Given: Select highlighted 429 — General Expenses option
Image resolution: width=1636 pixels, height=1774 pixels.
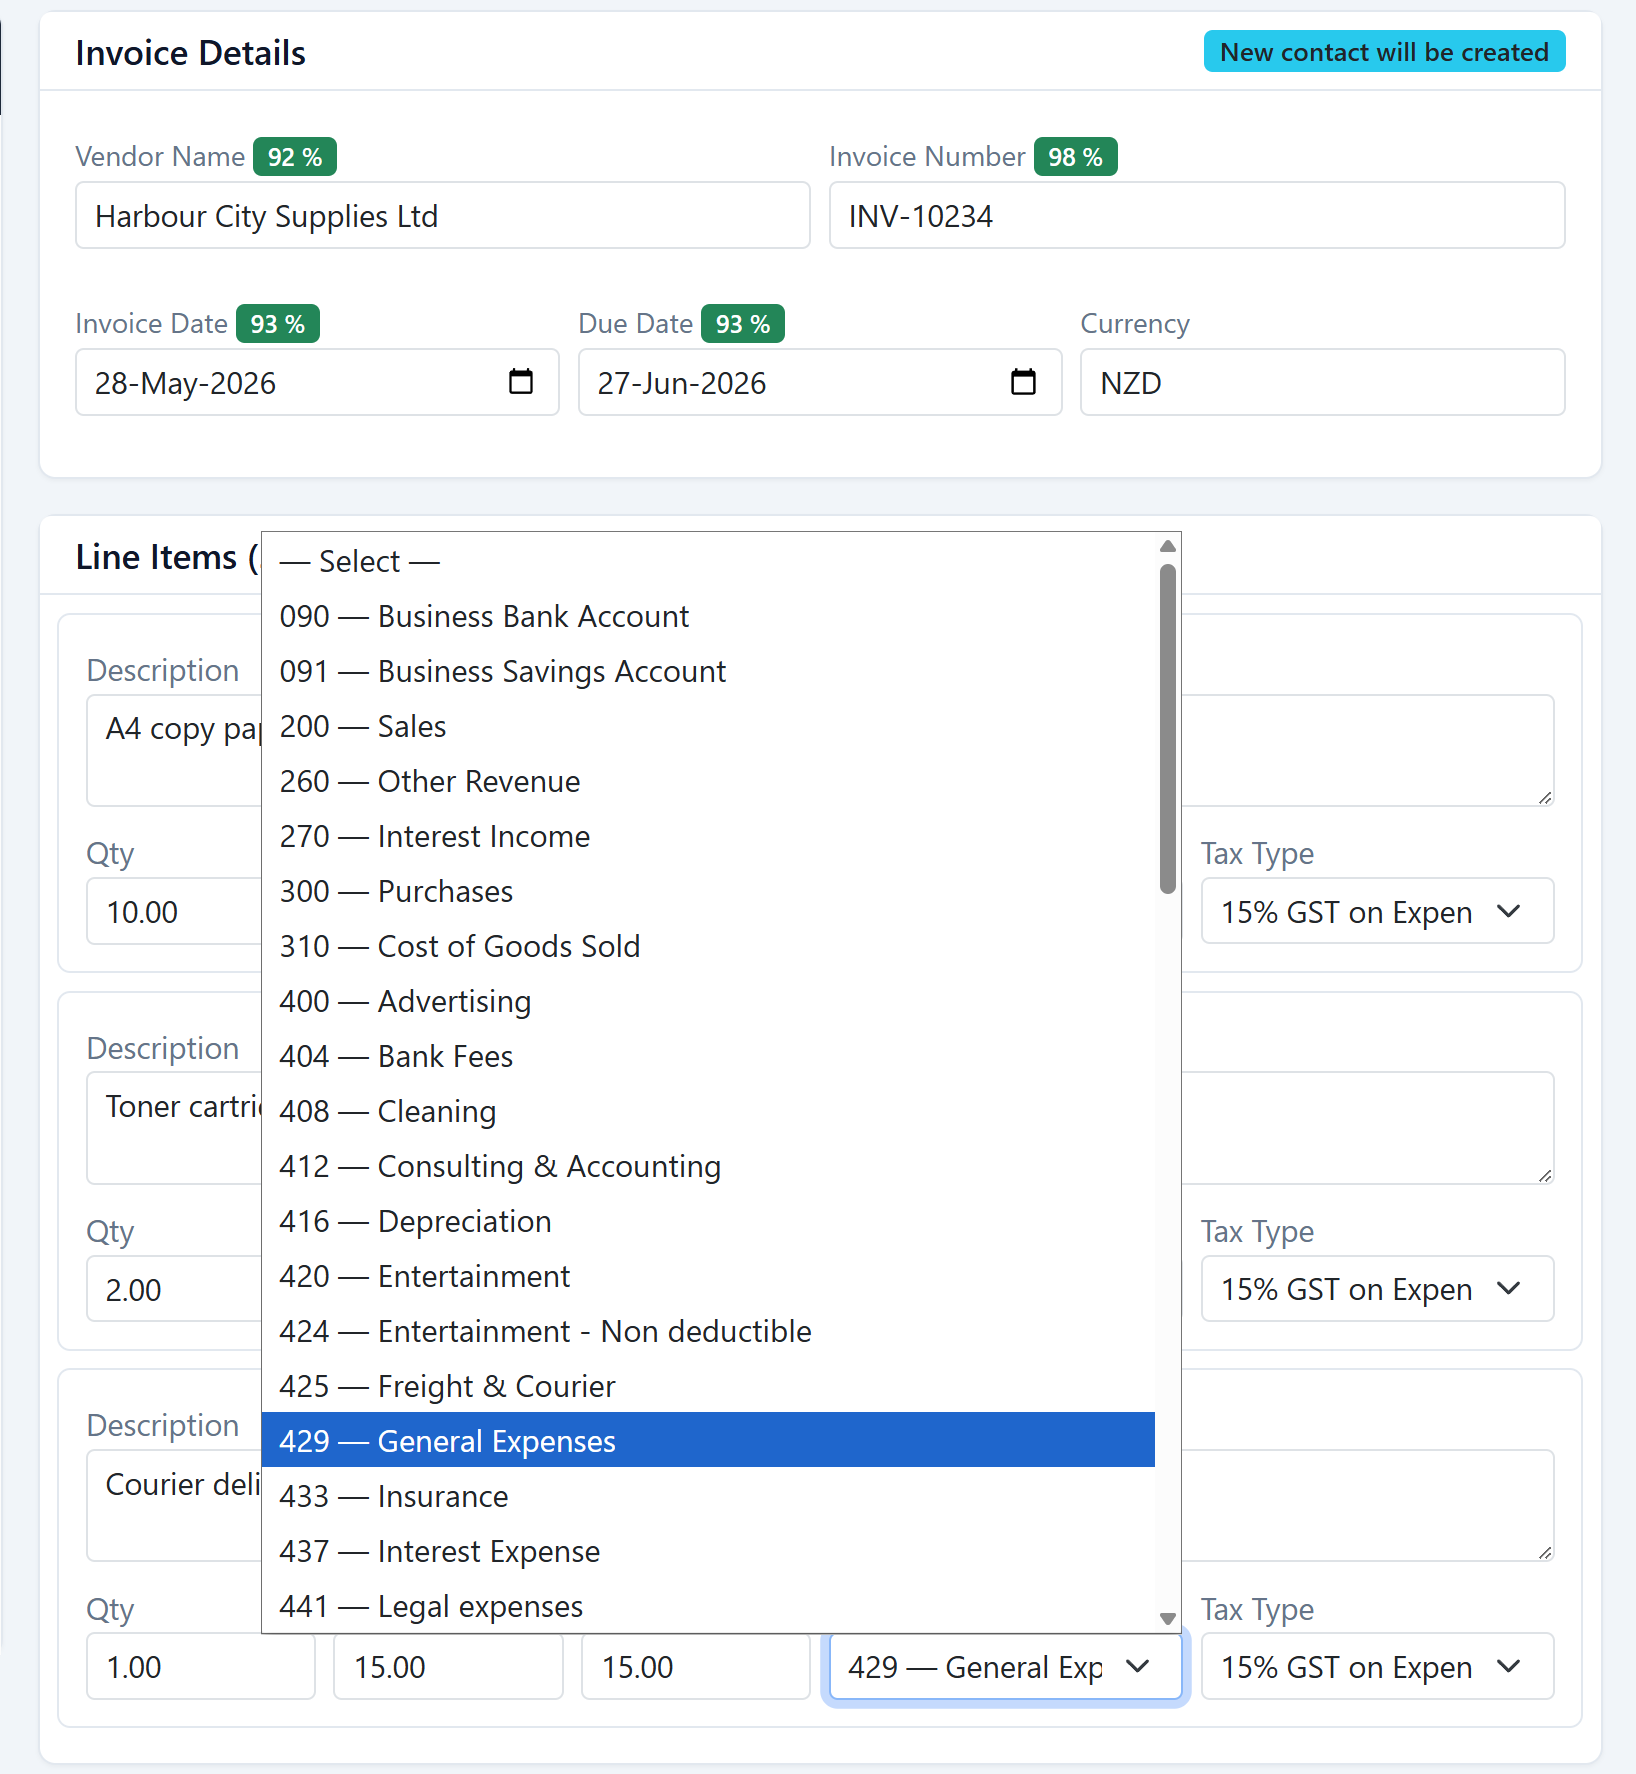Looking at the screenshot, I should (708, 1440).
